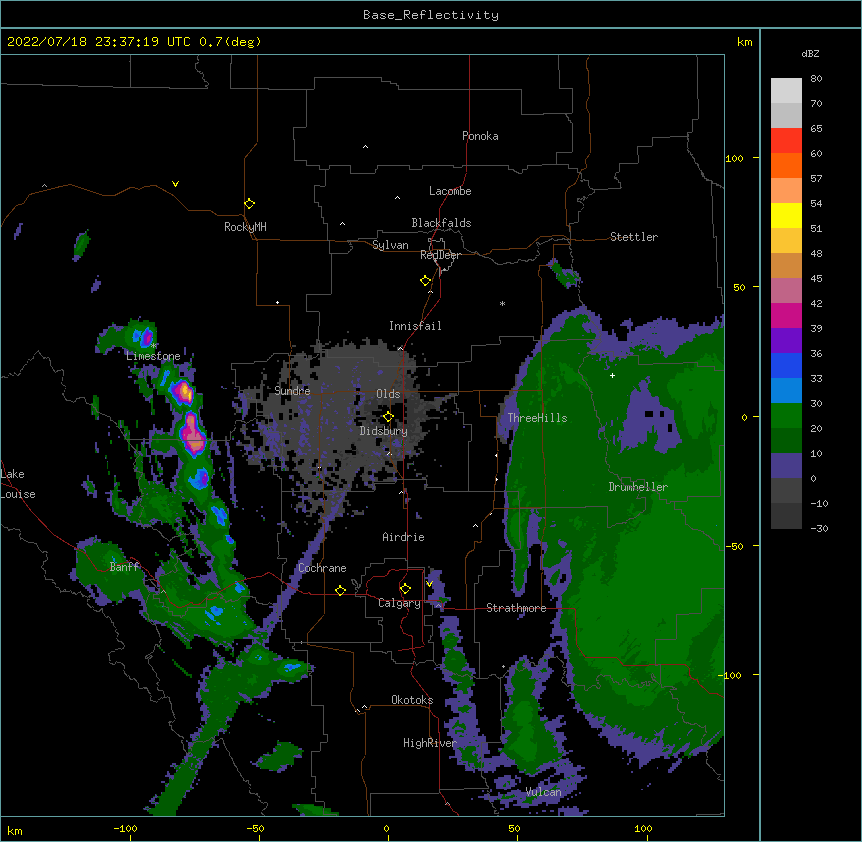Choose the purple 36-39 dBZ legend swatch
862x842 pixels.
786,341
